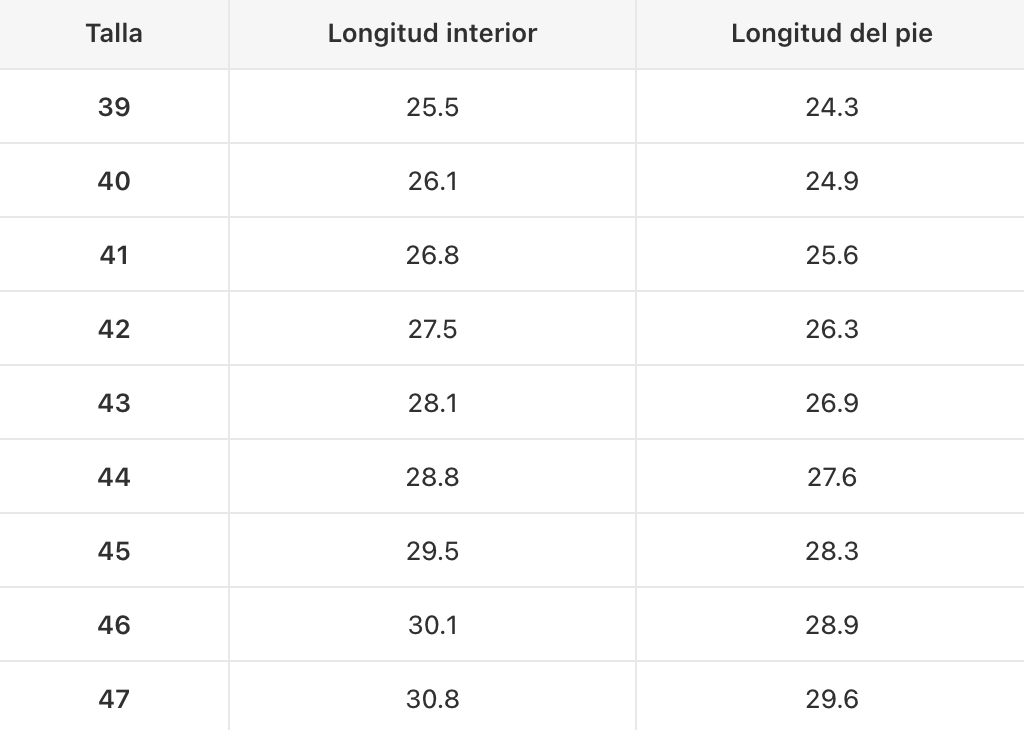Select the size 40 cell
1024x730 pixels.
coord(114,181)
